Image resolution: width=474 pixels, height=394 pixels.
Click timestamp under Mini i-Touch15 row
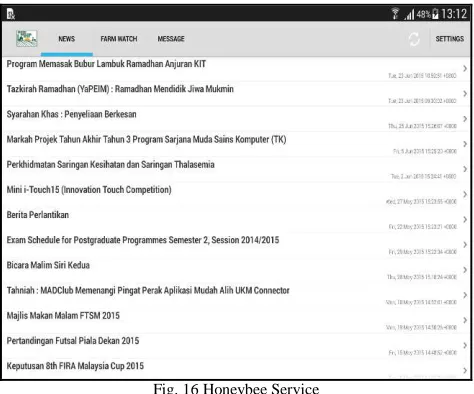421,202
